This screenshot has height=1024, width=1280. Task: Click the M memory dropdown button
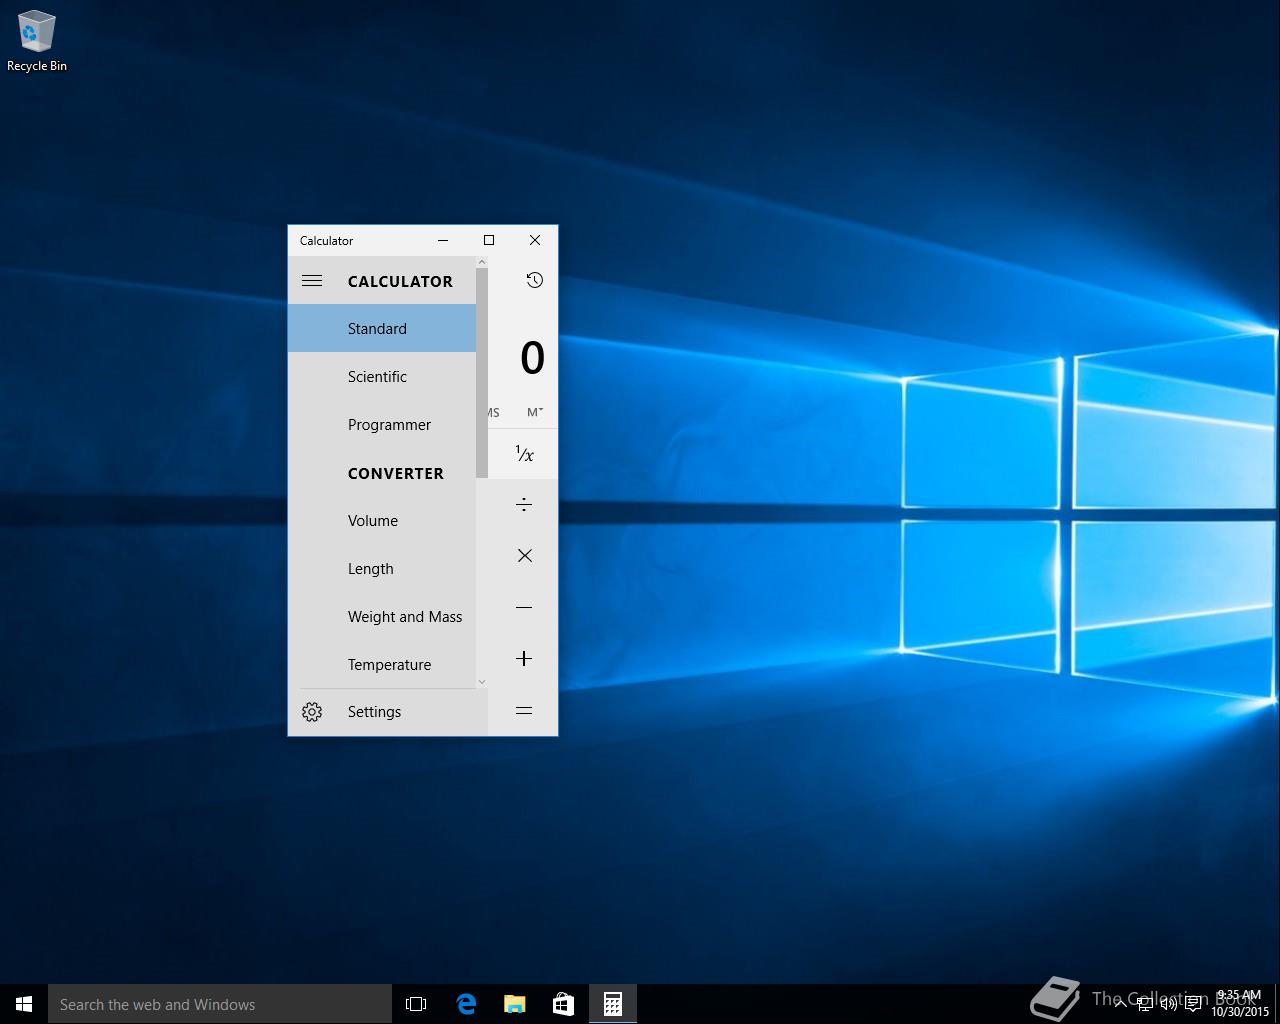point(535,412)
